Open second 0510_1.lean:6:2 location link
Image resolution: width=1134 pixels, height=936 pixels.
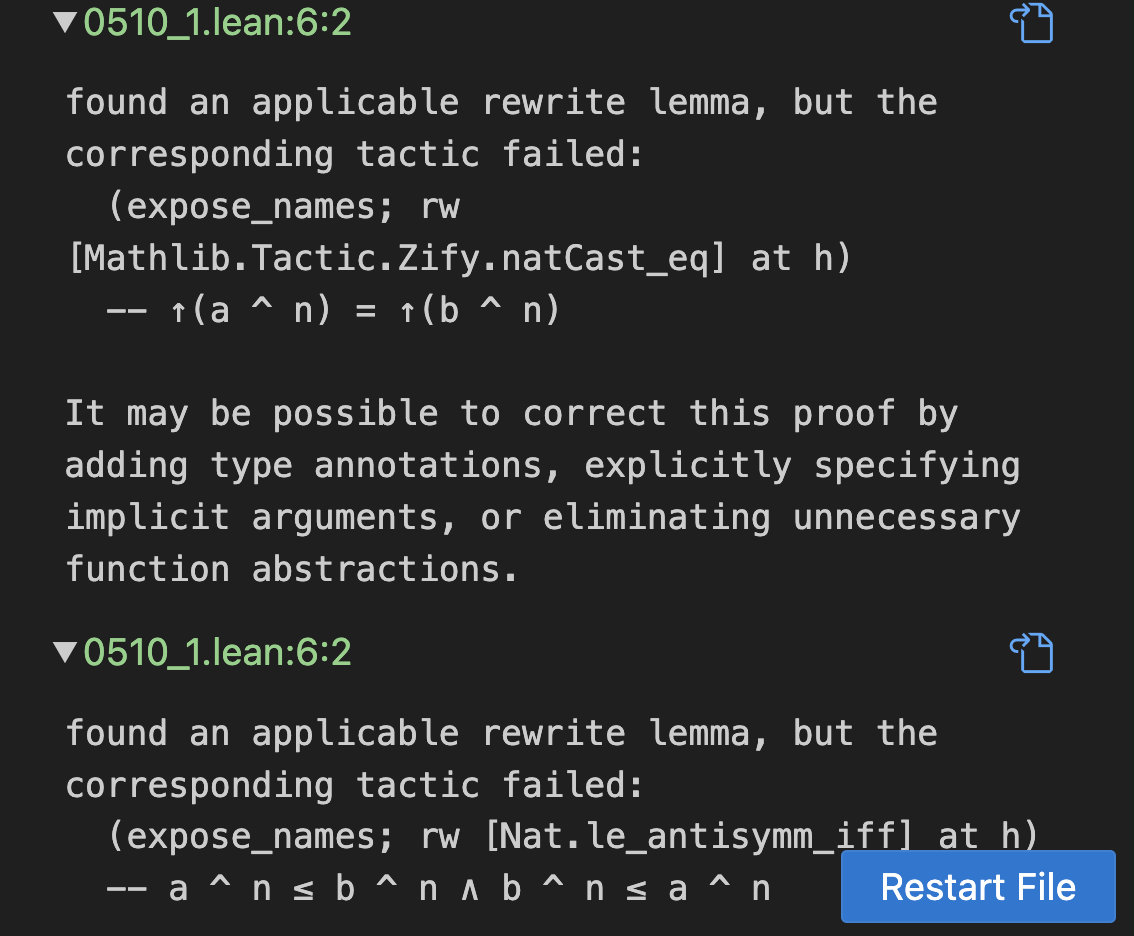217,653
